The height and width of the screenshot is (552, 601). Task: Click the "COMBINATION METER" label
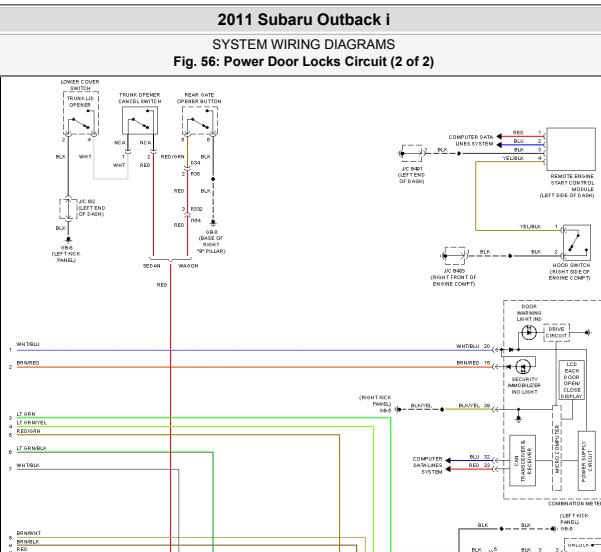pyautogui.click(x=575, y=503)
